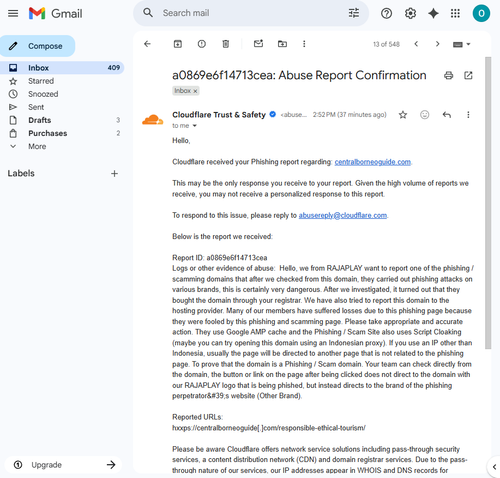Click the Upgrade button
This screenshot has width=500, height=478.
[x=63, y=465]
